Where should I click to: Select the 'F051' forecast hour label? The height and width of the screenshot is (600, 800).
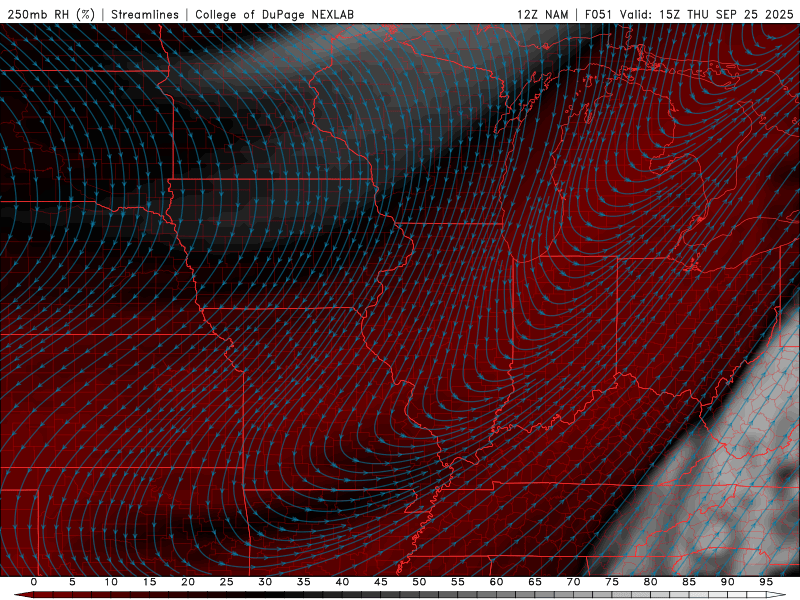coord(599,14)
